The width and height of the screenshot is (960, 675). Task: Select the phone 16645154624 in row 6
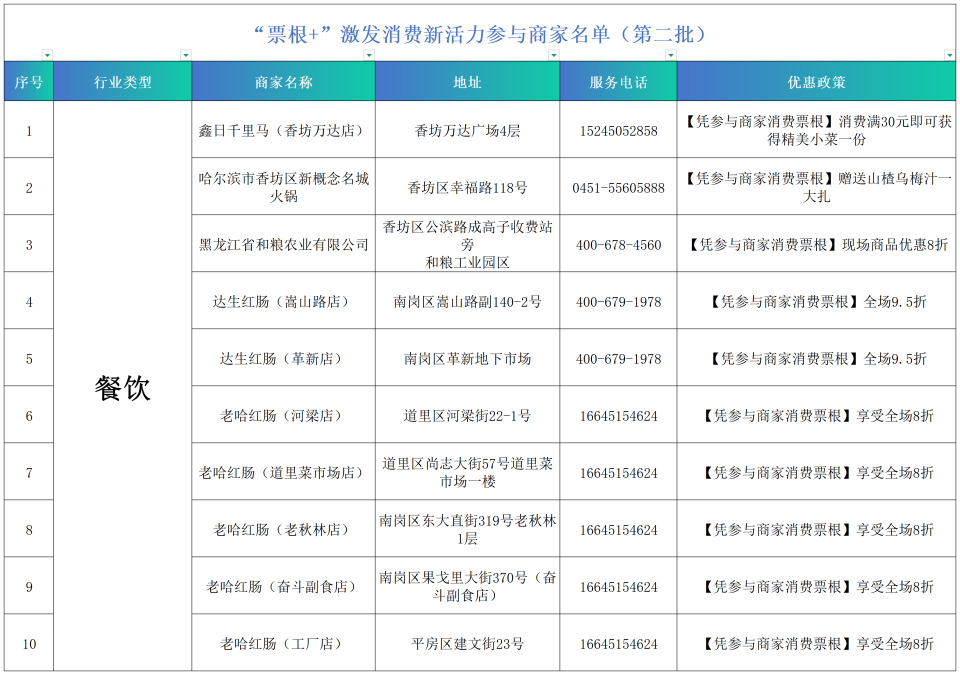coord(618,415)
